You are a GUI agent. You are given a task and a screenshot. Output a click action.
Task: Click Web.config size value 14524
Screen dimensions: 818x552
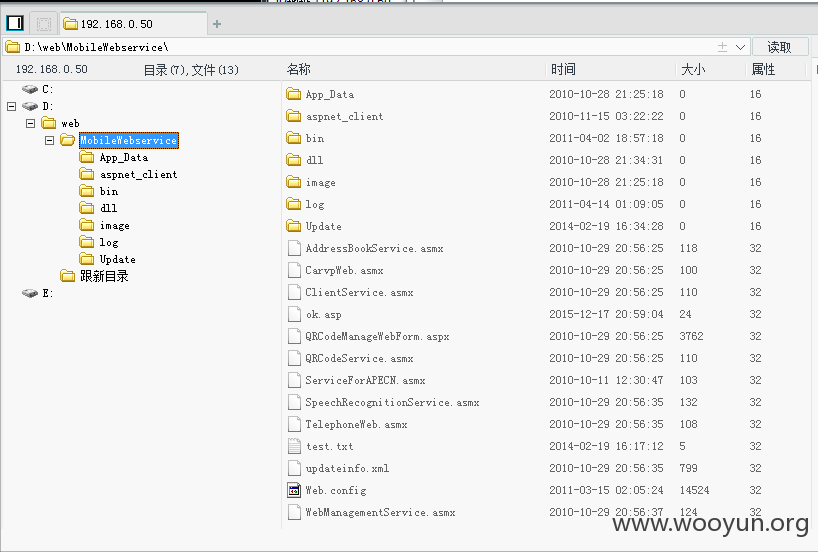[x=694, y=490]
